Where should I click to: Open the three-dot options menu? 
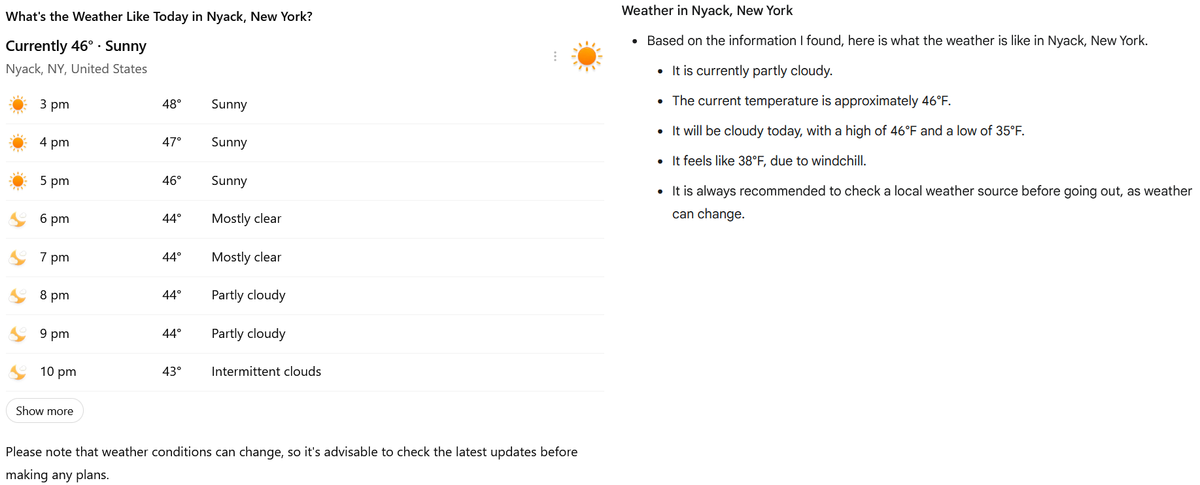(x=555, y=57)
